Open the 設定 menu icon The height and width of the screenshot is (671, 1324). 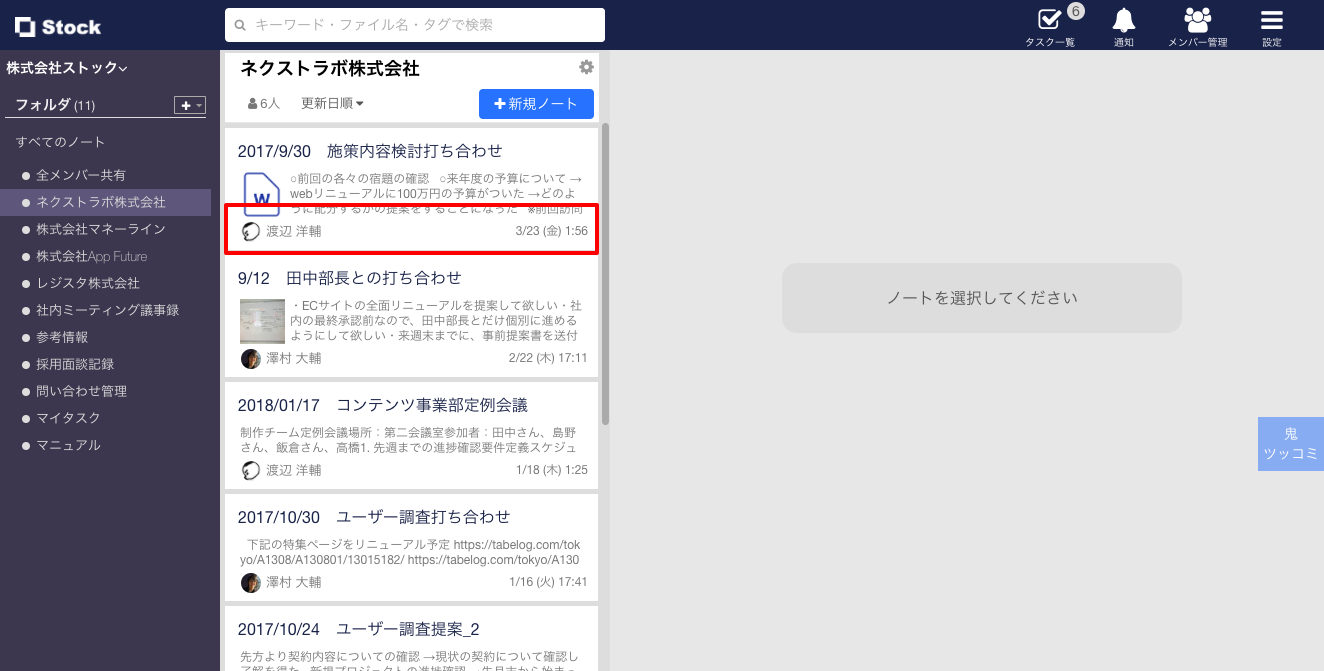tap(1270, 18)
